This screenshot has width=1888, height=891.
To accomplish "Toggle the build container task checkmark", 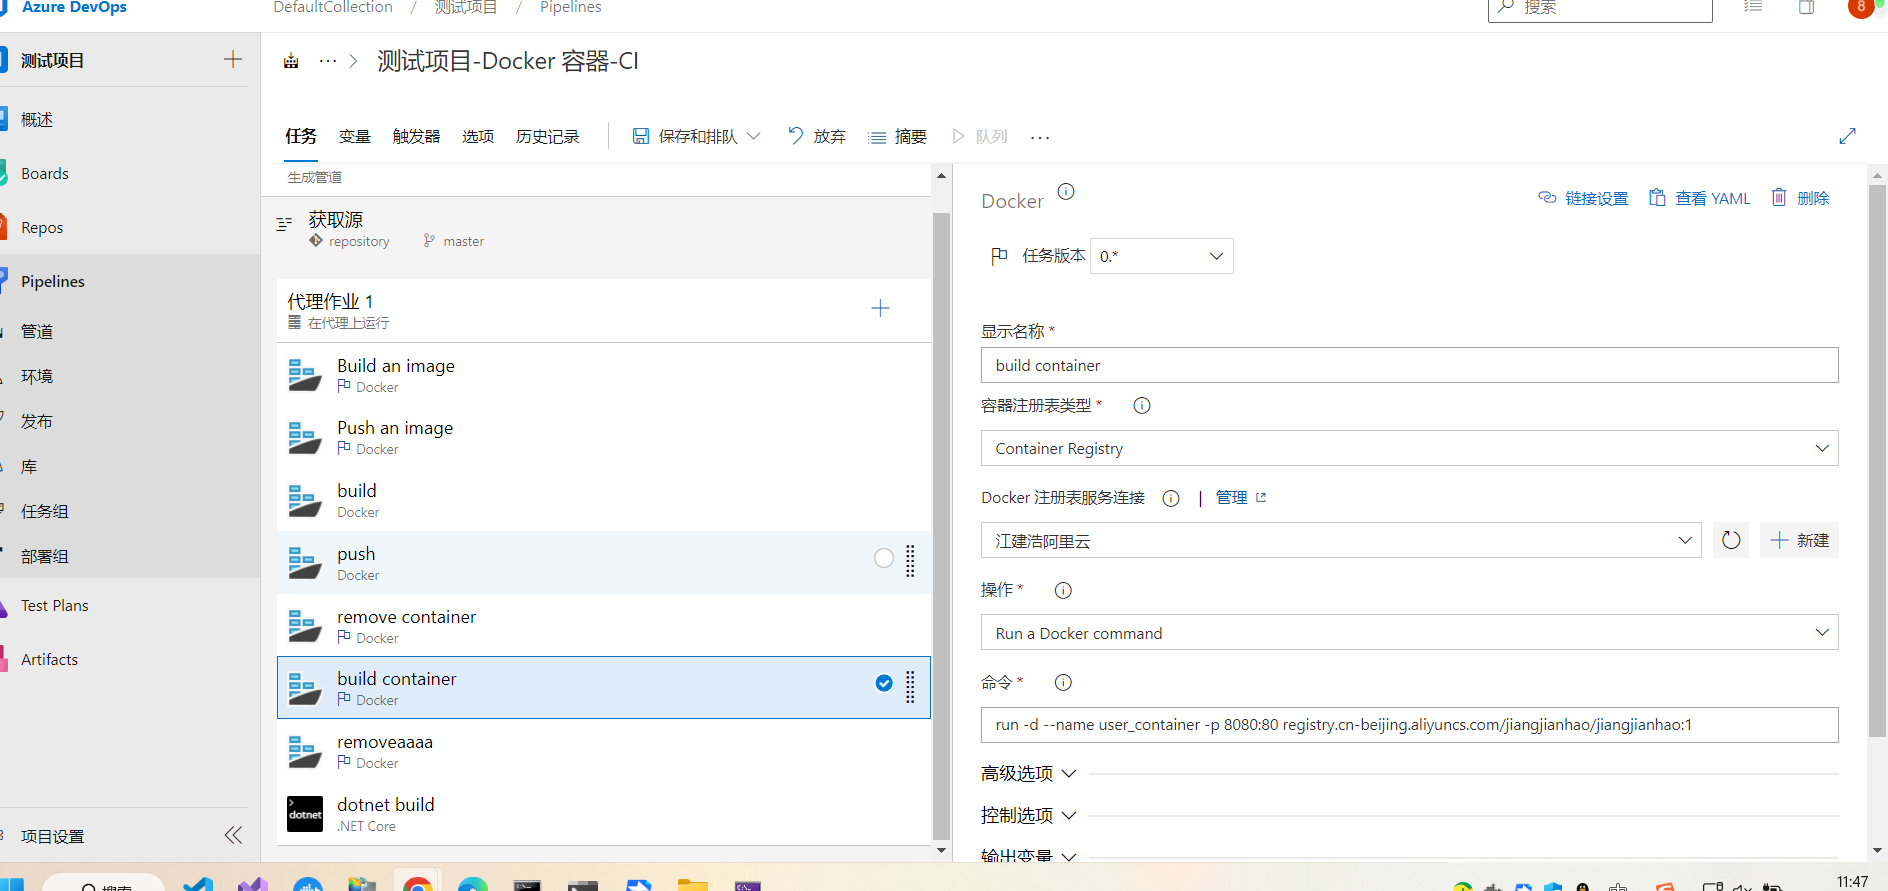I will click(884, 683).
